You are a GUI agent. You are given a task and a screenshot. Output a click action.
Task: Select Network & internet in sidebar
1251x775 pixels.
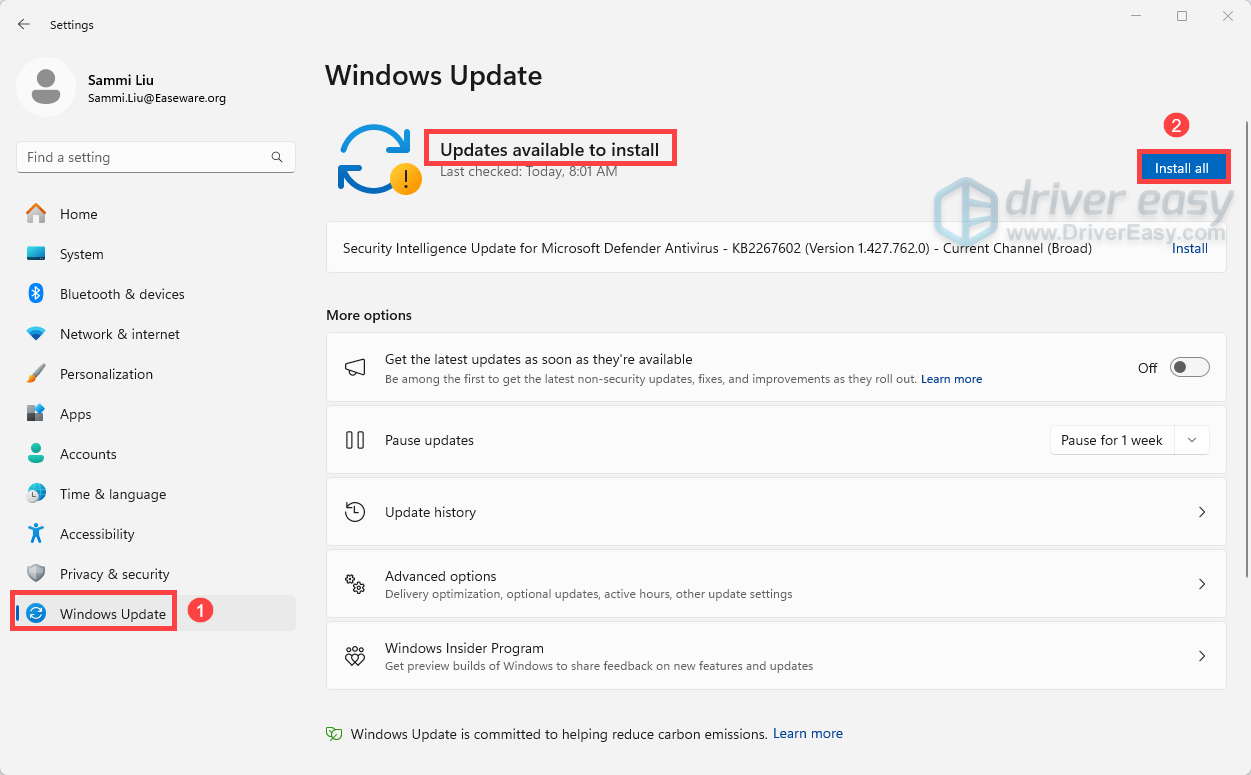[156, 334]
